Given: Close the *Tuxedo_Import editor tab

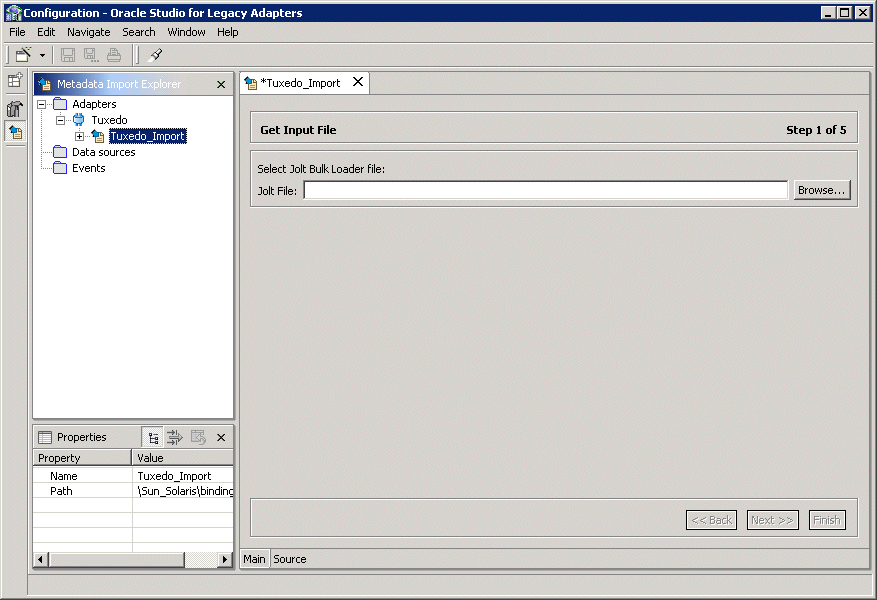Looking at the screenshot, I should (x=358, y=82).
